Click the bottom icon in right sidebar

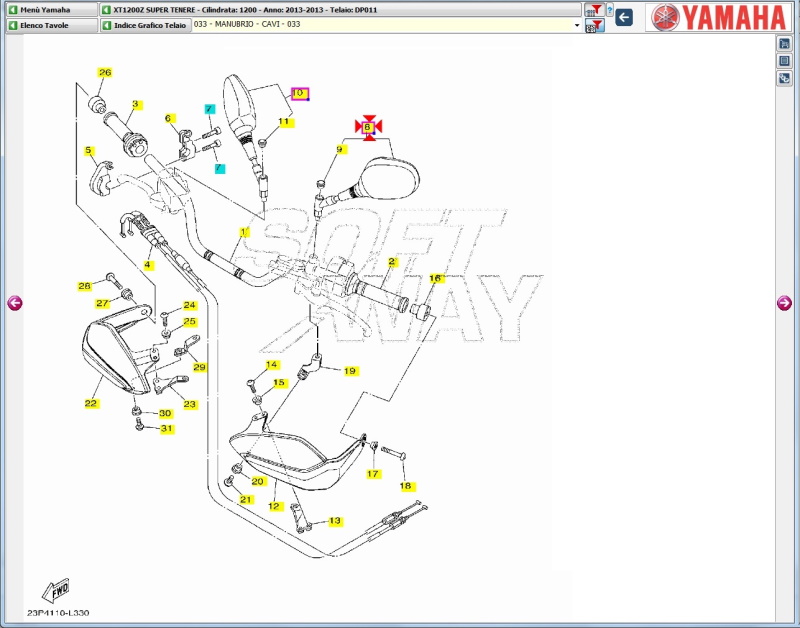pyautogui.click(x=784, y=78)
